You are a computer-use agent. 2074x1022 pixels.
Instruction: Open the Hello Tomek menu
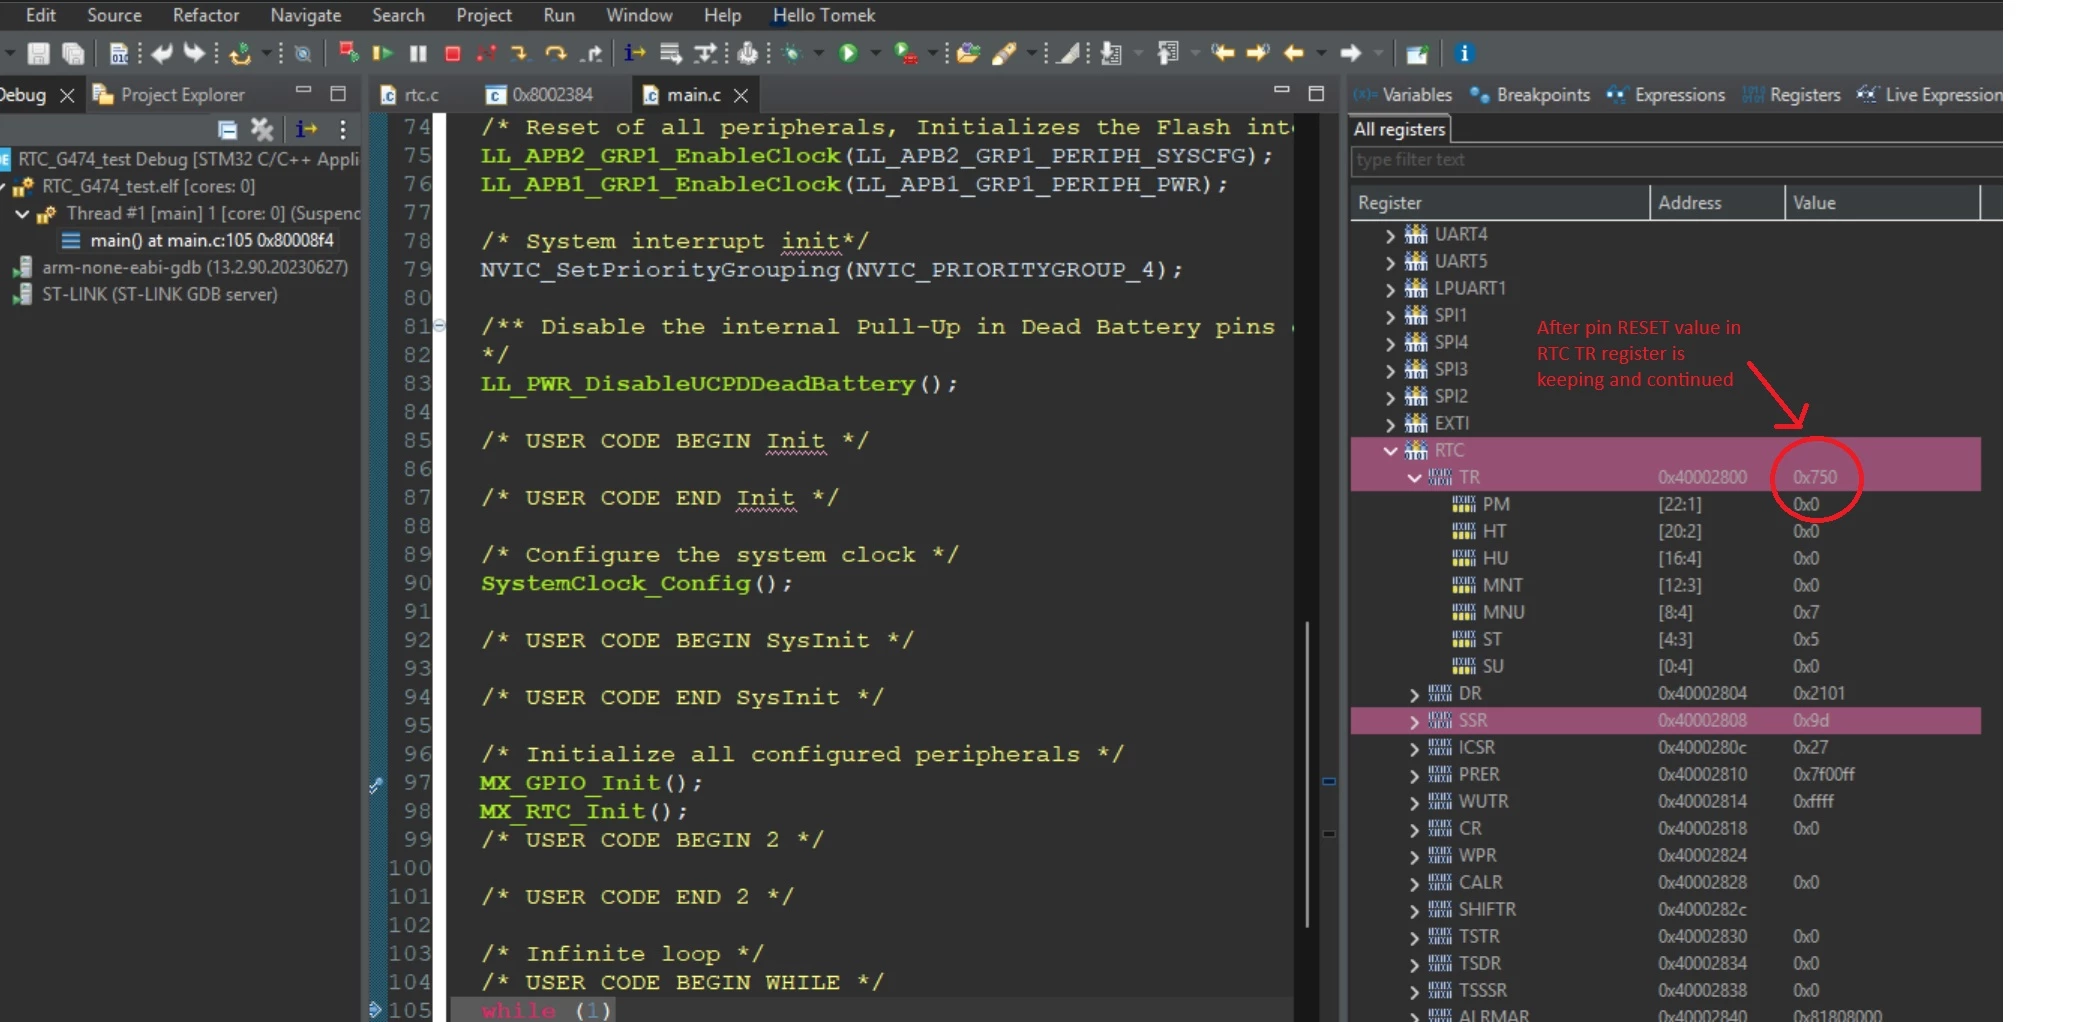(x=823, y=15)
